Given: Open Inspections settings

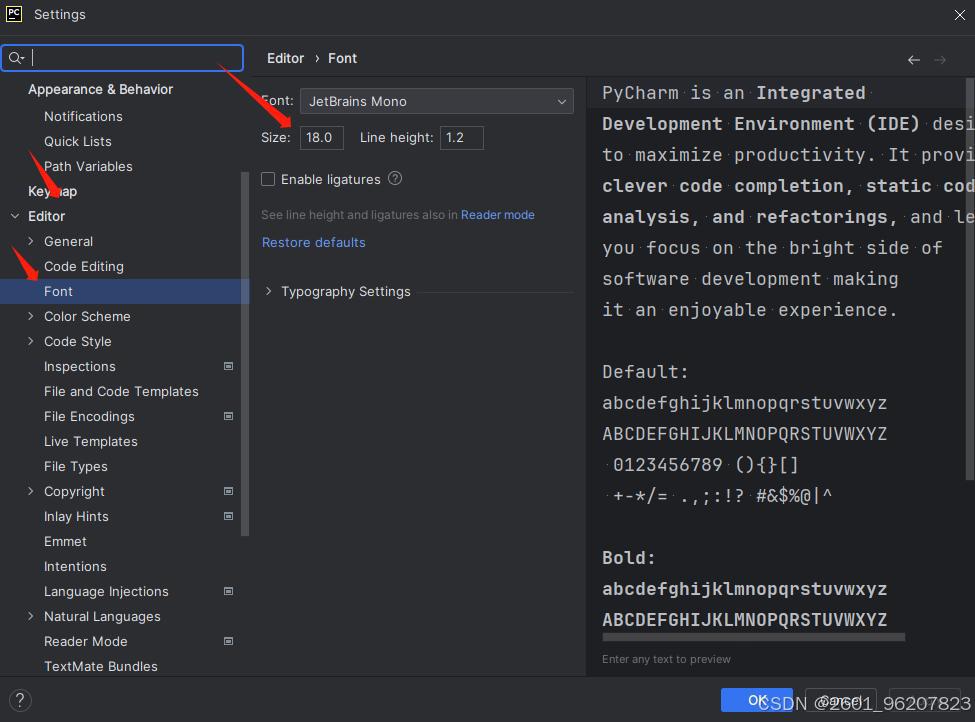Looking at the screenshot, I should pos(80,366).
